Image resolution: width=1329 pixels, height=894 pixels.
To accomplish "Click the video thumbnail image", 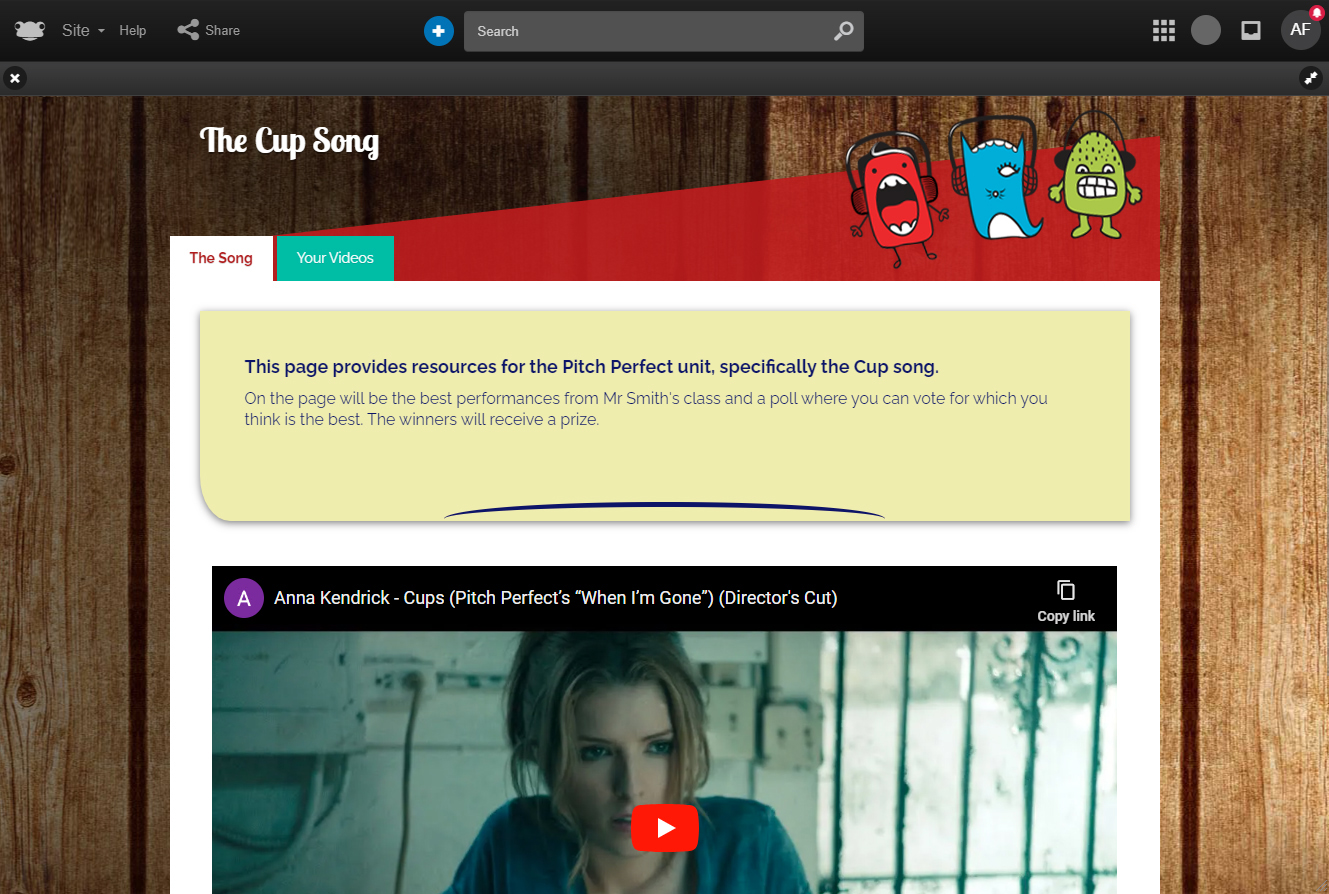I will [x=664, y=762].
